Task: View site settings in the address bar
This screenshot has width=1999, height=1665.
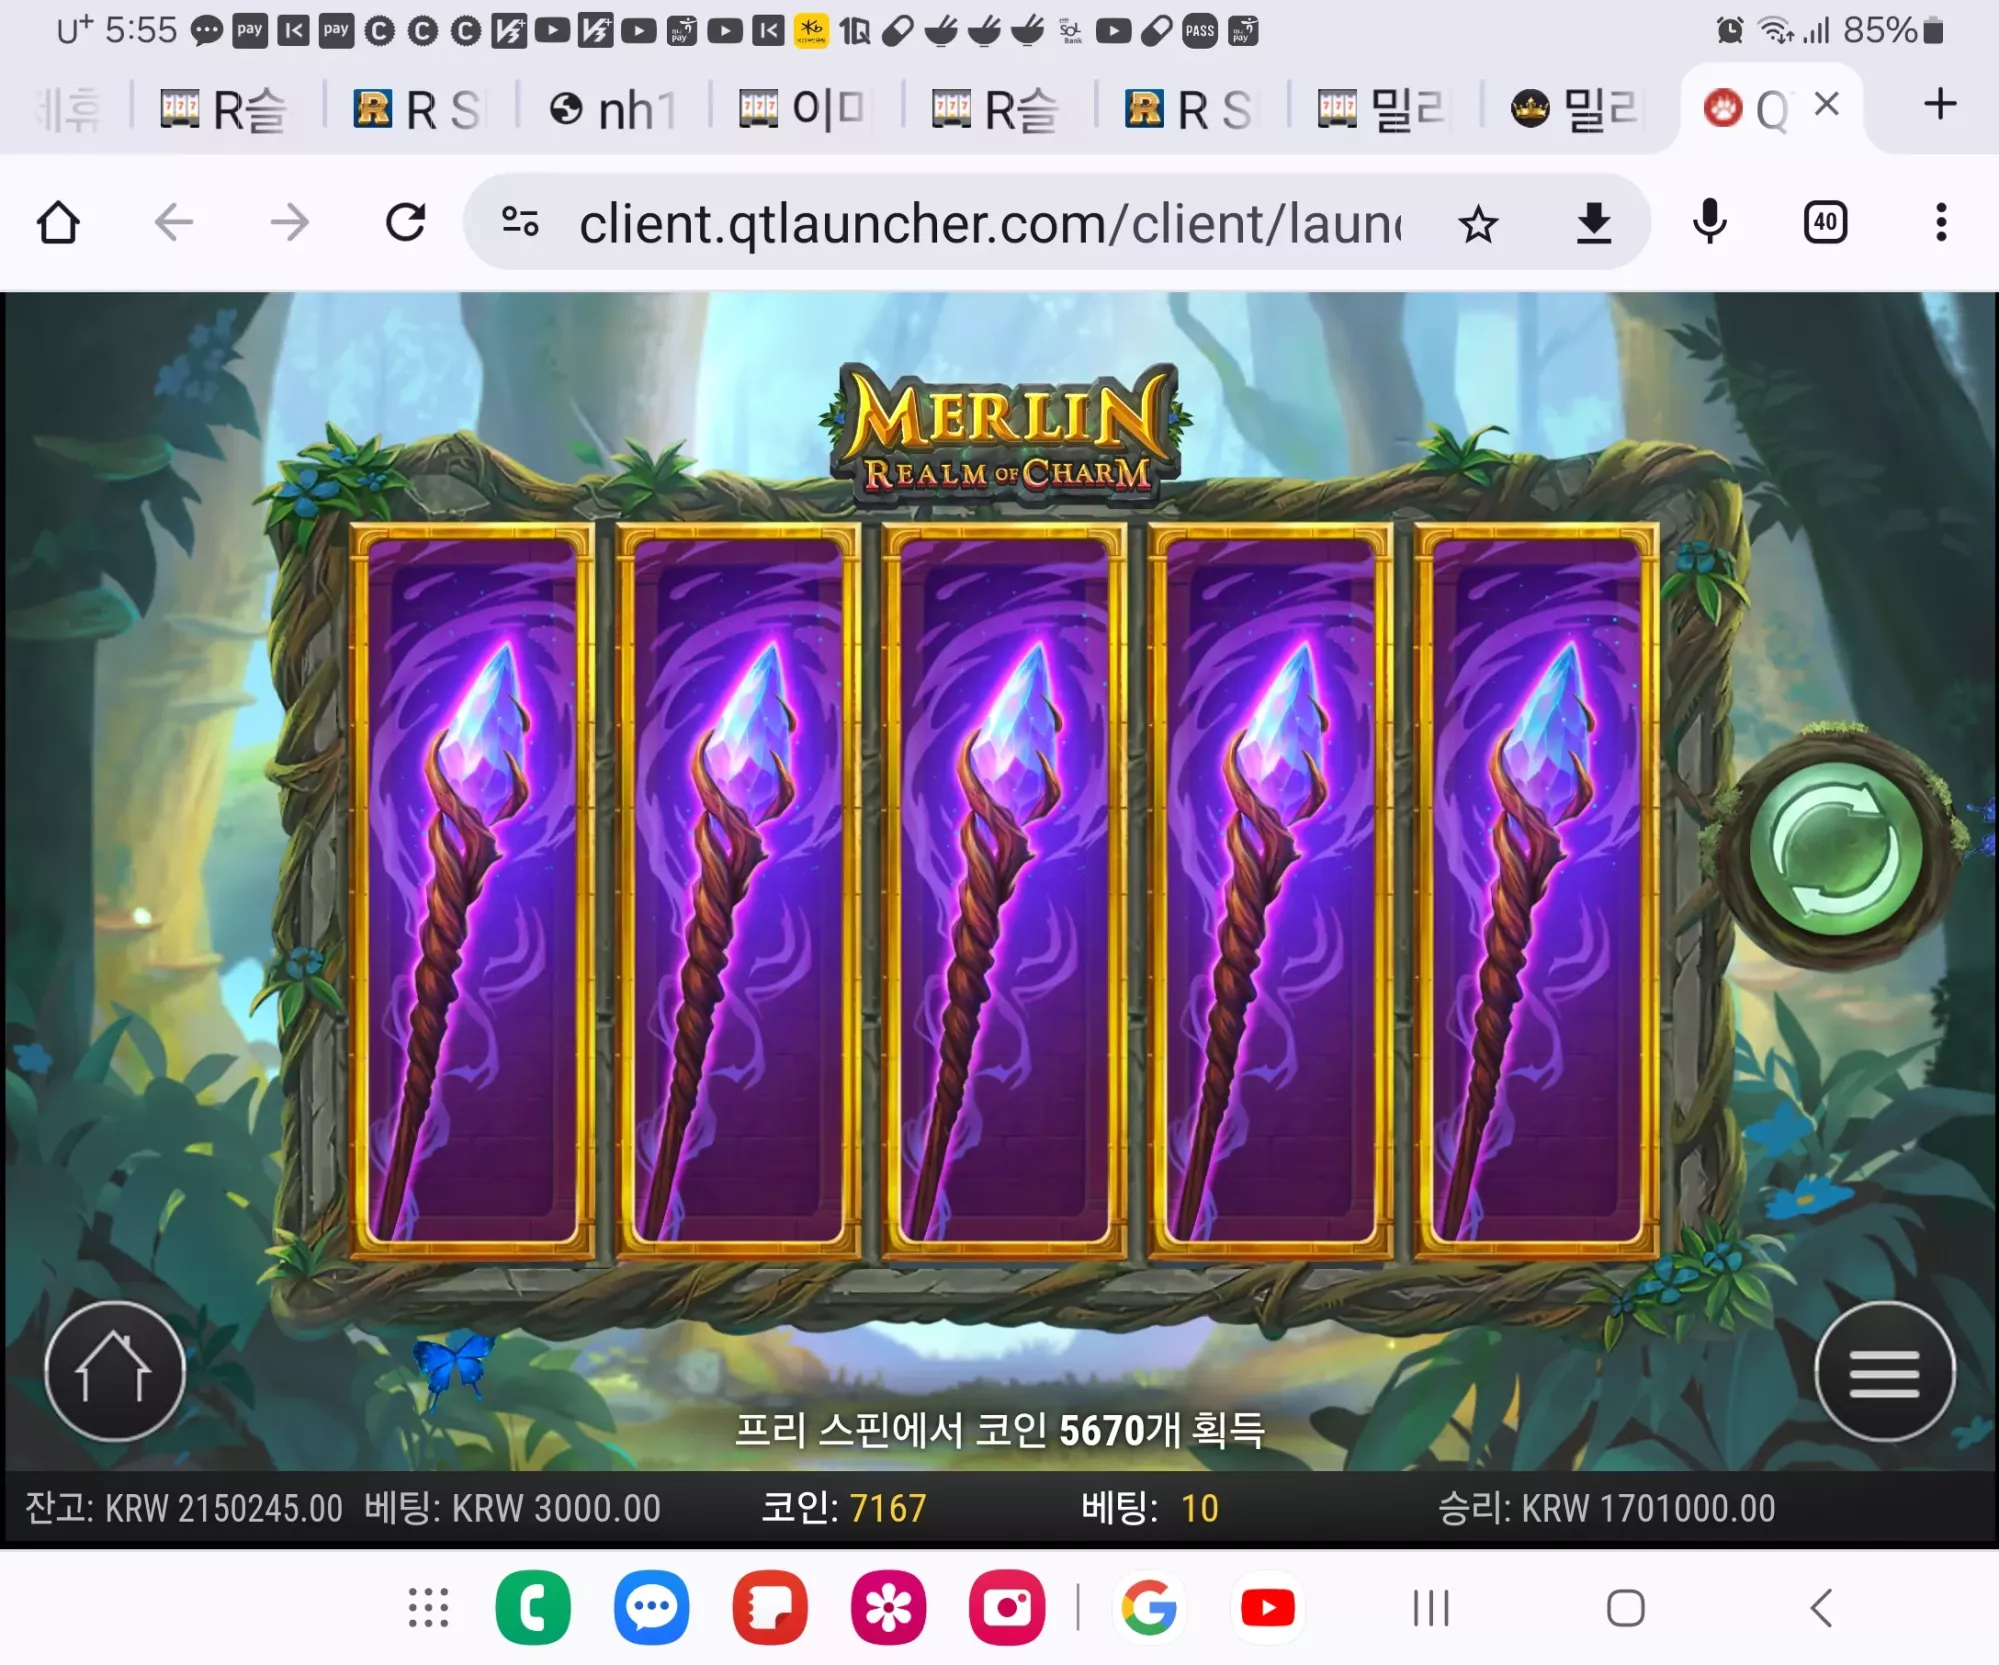Action: (520, 222)
